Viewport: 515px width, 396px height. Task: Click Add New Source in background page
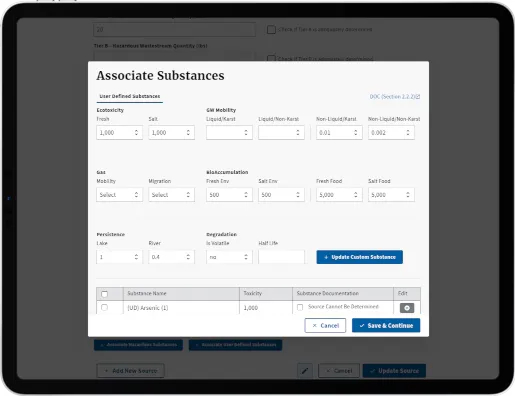[x=130, y=371]
